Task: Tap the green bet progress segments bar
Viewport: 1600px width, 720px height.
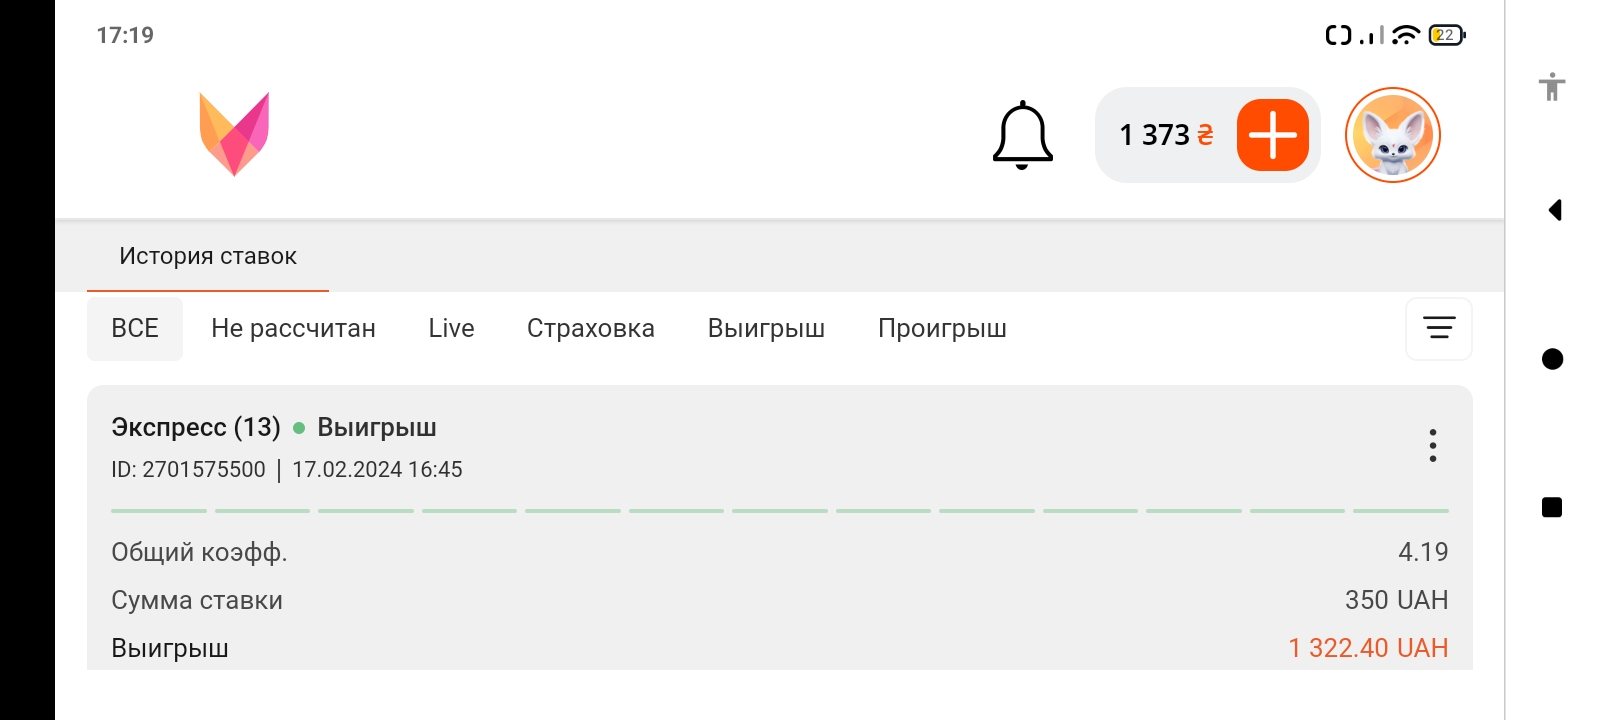Action: coord(779,510)
